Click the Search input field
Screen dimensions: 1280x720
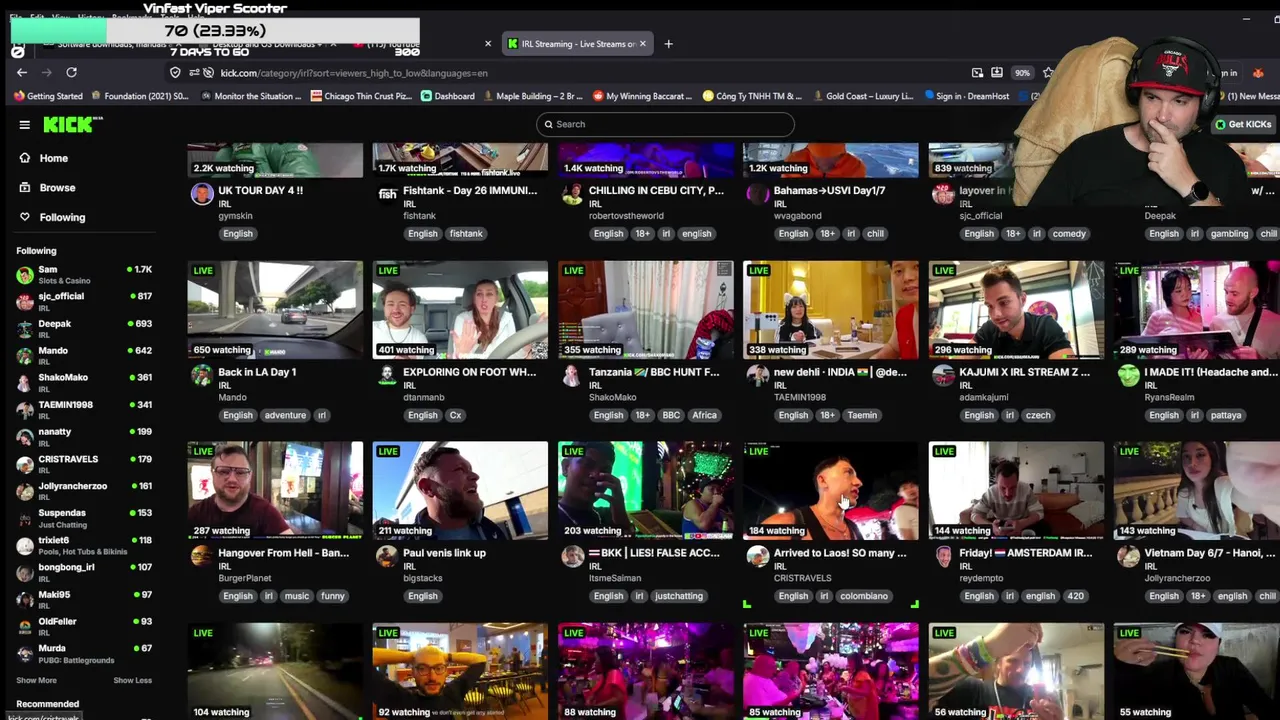[x=665, y=124]
